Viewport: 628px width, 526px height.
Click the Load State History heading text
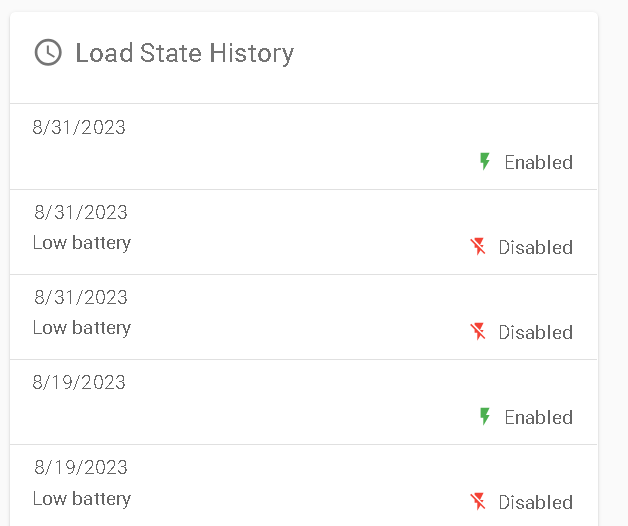185,53
